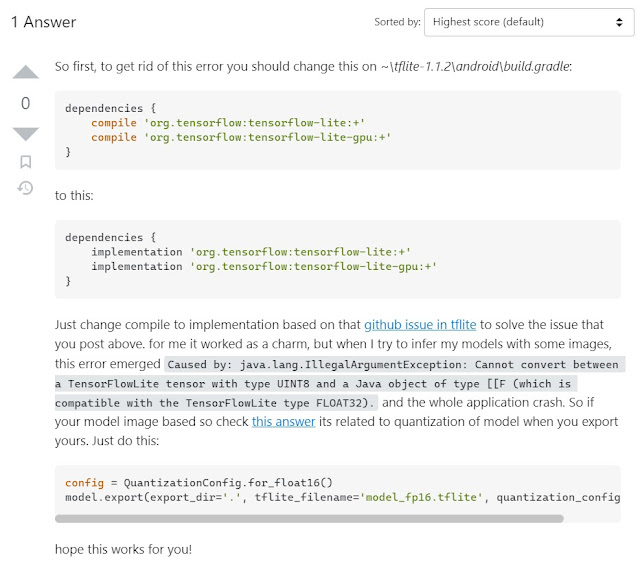This screenshot has height=562, width=640.
Task: Click the vote count score '0'
Action: click(26, 103)
